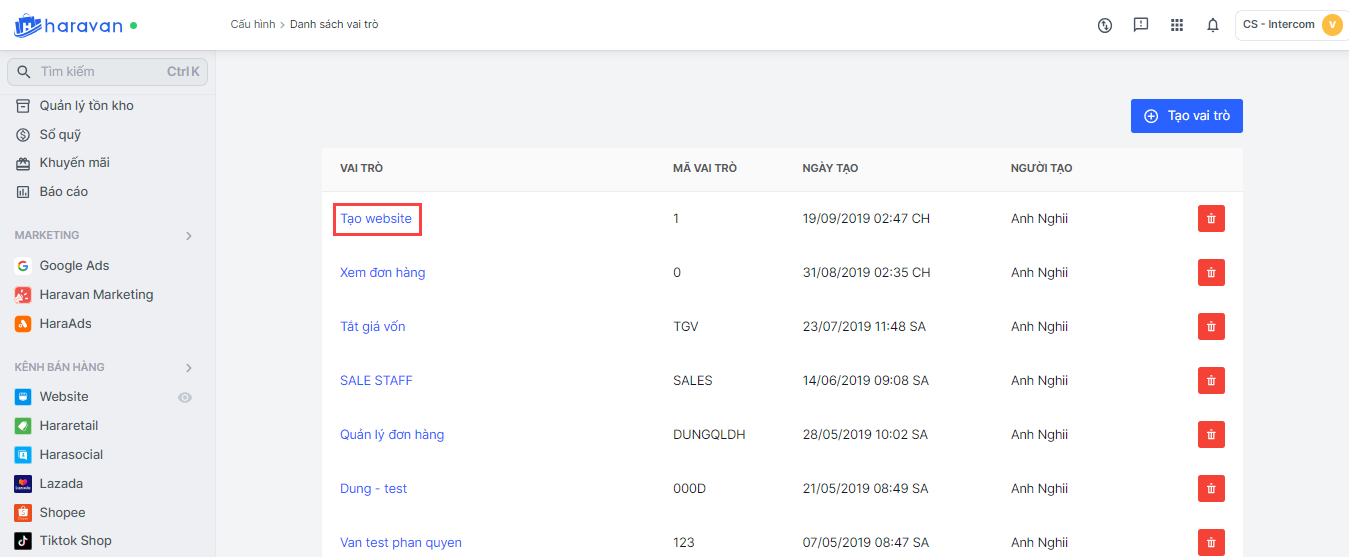Screen dimensions: 1349x557
Task: Open Báo cáo menu item
Action: coord(64,192)
